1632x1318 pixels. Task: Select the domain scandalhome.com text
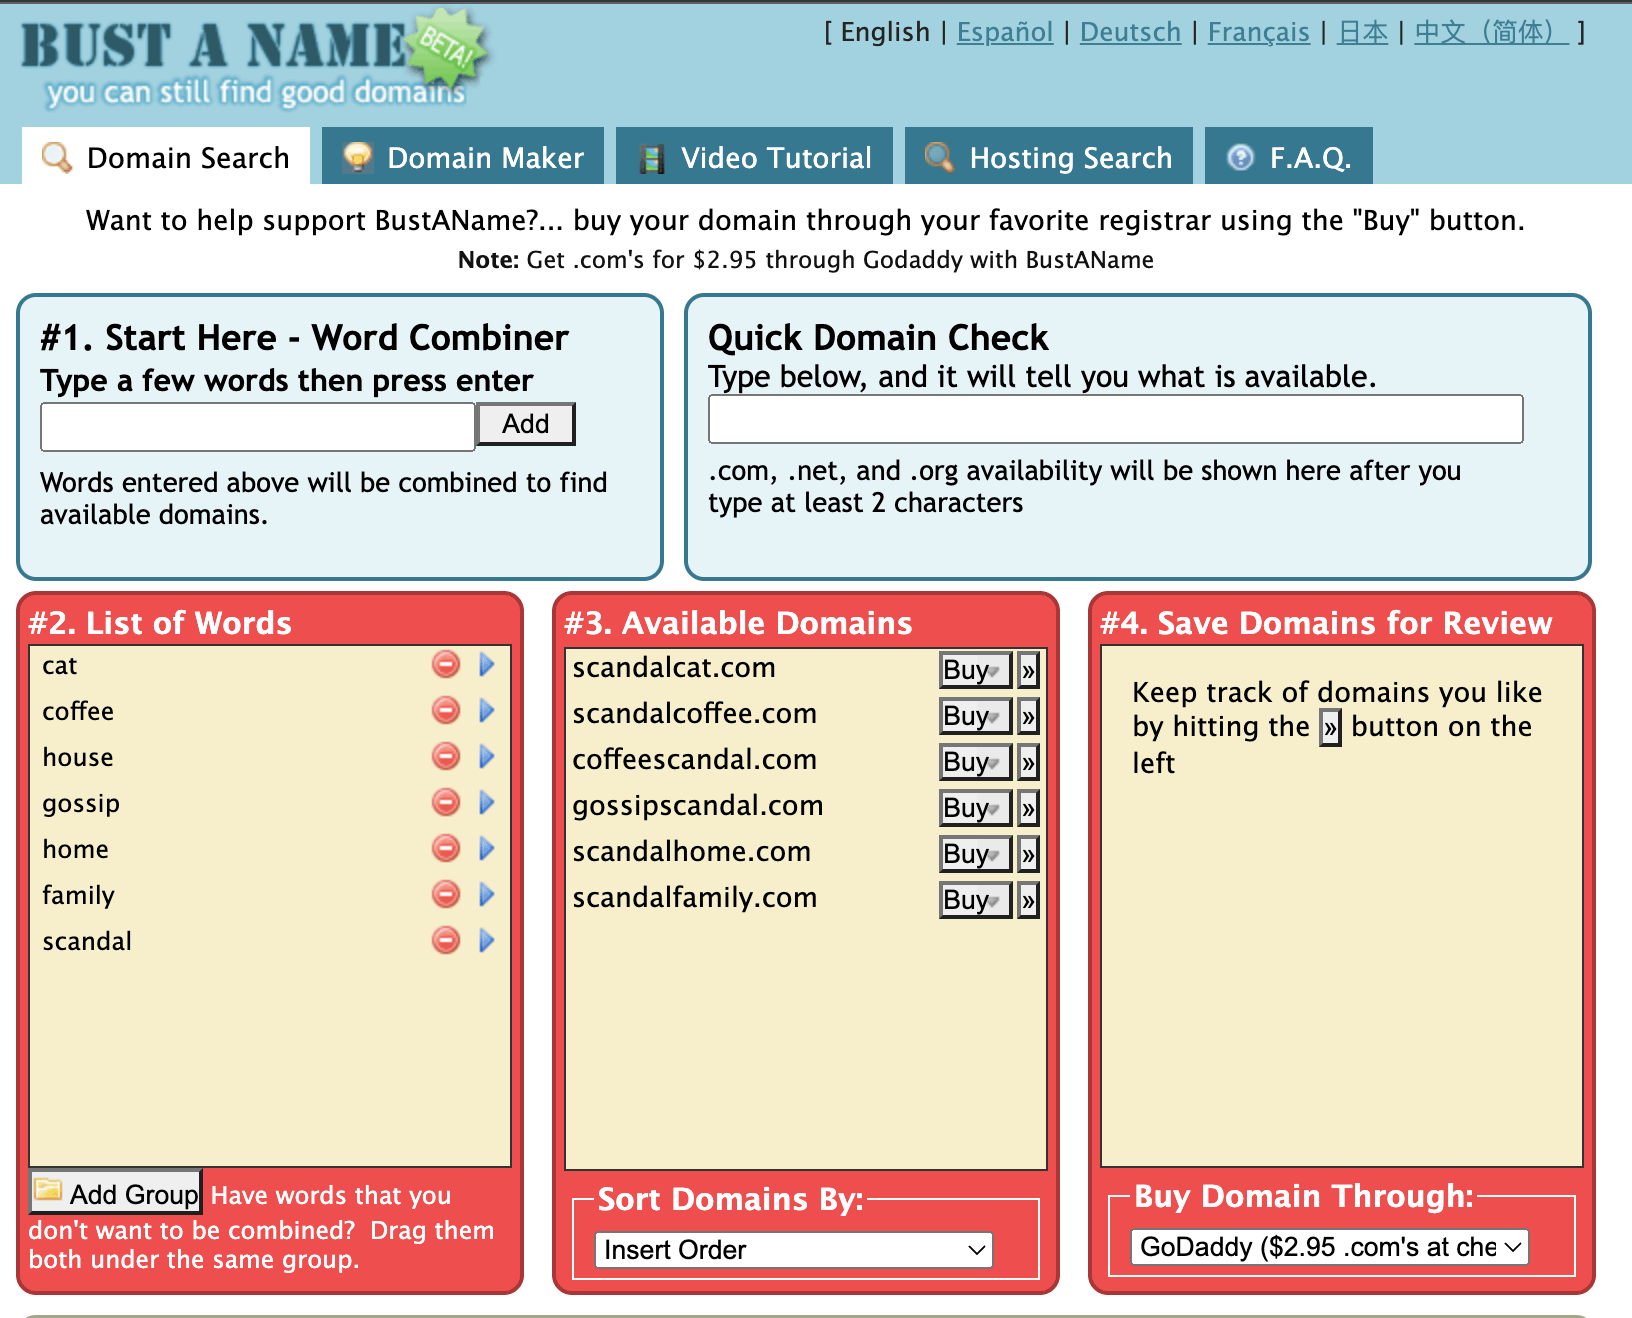[692, 851]
